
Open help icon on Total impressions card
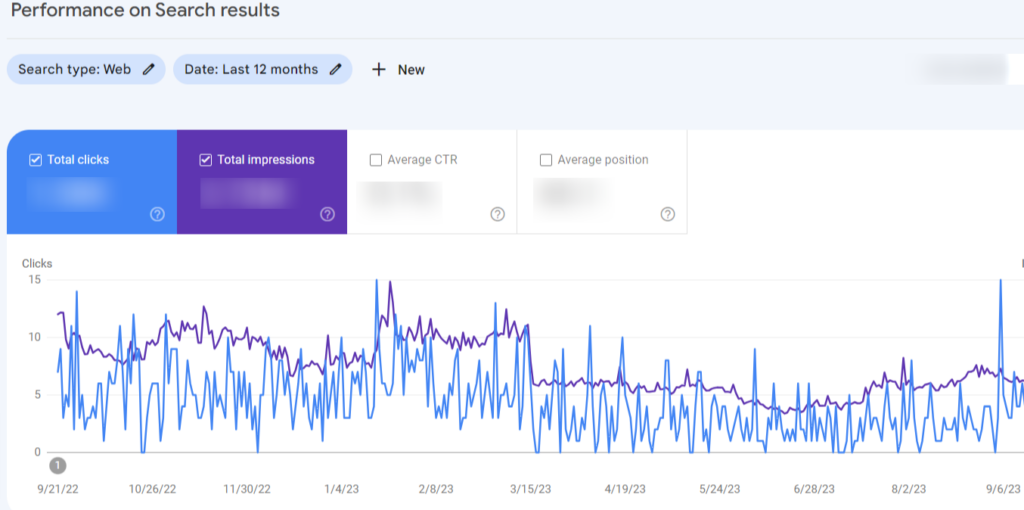click(x=328, y=214)
